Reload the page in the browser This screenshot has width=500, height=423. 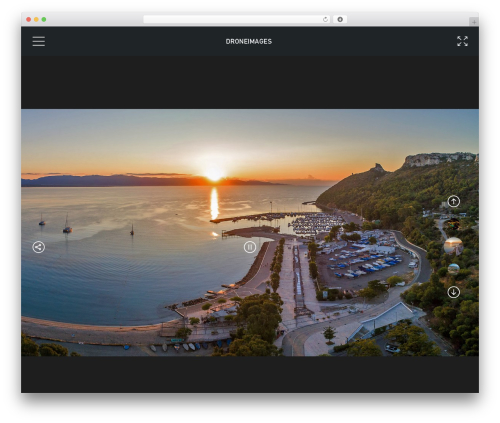pos(325,19)
